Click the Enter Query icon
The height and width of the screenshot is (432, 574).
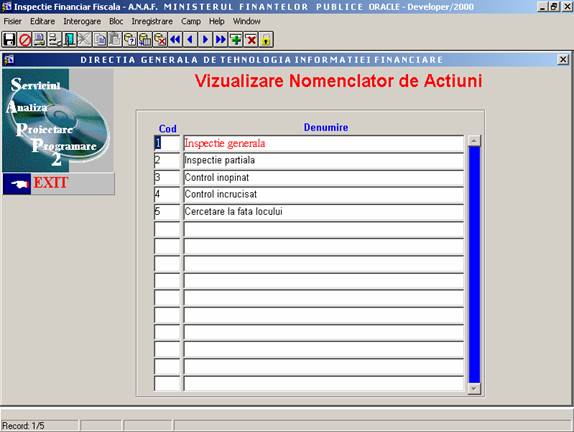[130, 40]
